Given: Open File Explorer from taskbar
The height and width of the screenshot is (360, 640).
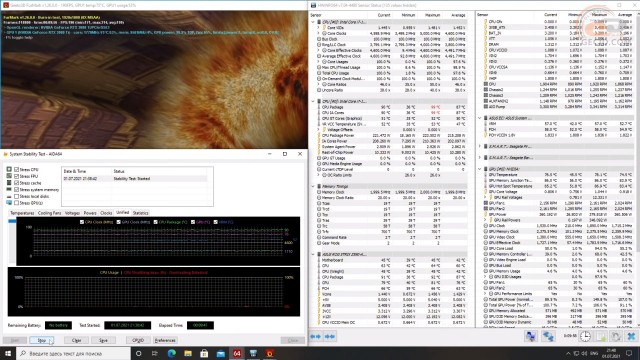Looking at the screenshot, I should (188, 353).
